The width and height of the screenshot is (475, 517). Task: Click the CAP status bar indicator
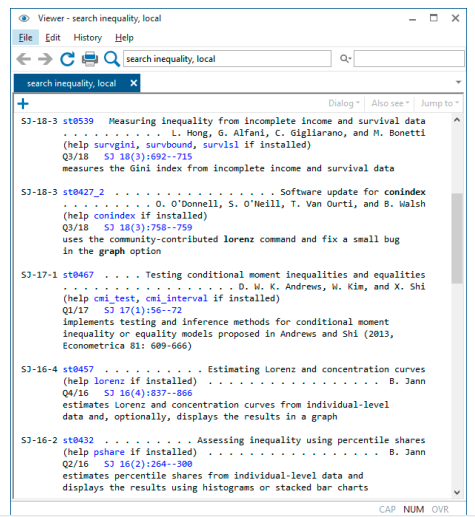tap(387, 509)
